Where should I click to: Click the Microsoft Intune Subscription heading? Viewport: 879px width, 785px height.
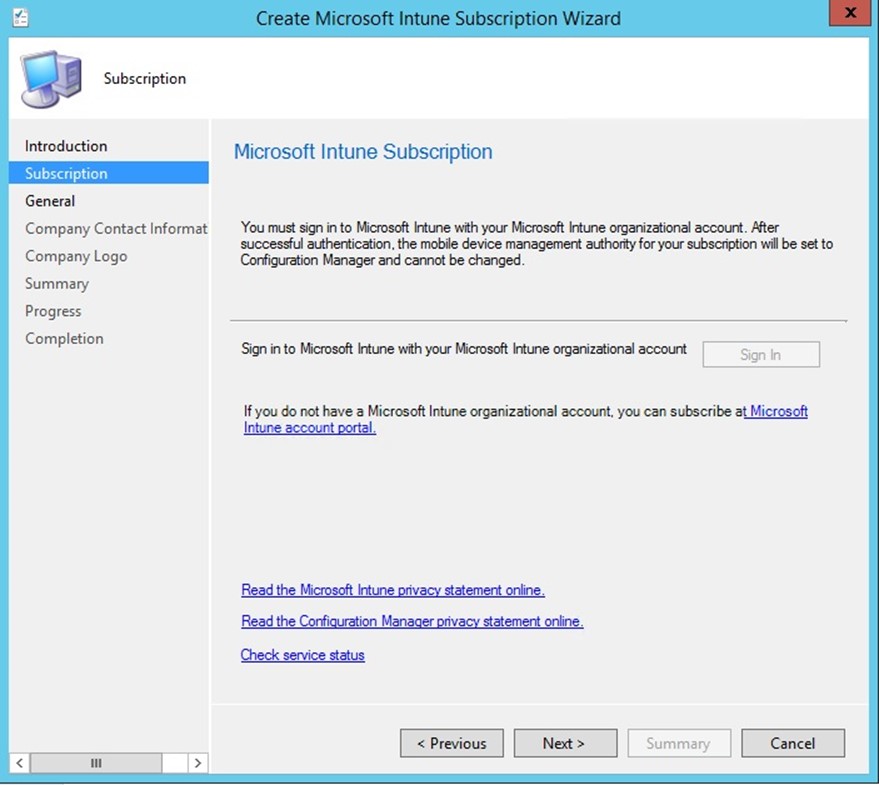pyautogui.click(x=363, y=151)
